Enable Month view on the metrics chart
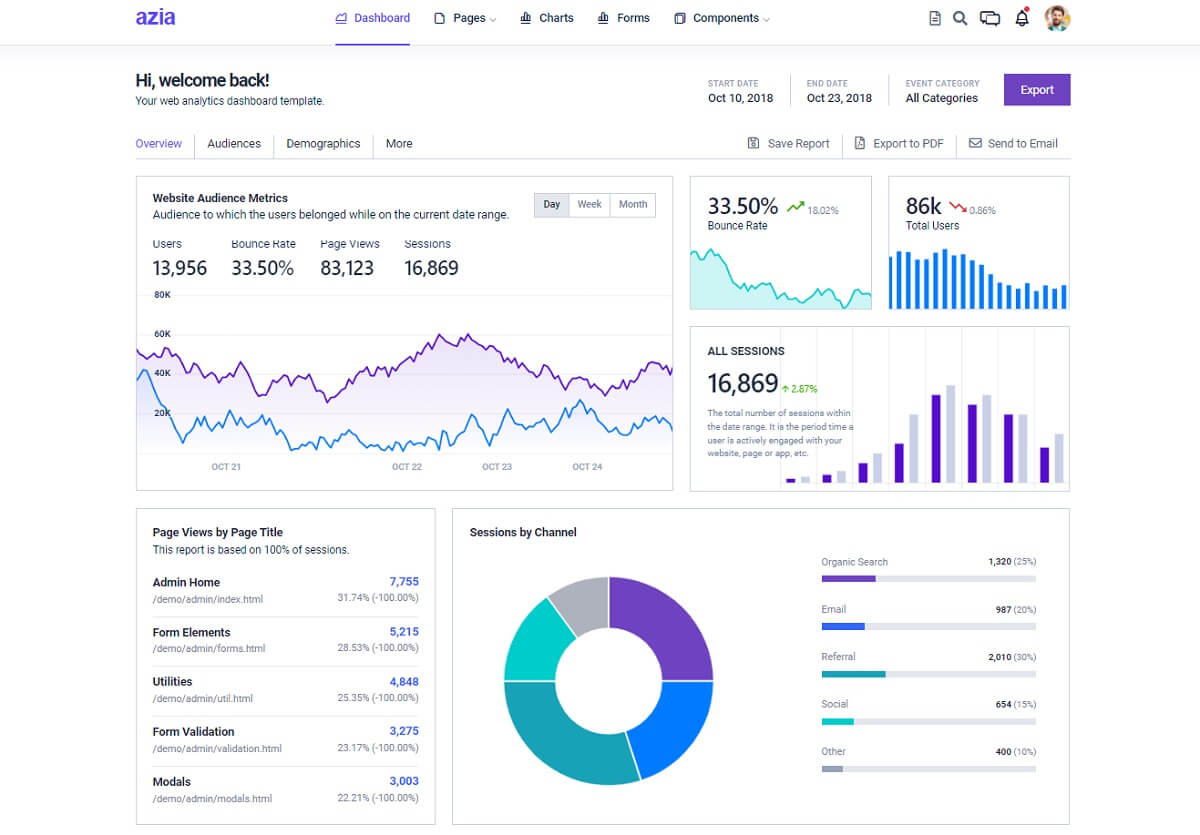Screen dimensions: 1200x835 [632, 204]
